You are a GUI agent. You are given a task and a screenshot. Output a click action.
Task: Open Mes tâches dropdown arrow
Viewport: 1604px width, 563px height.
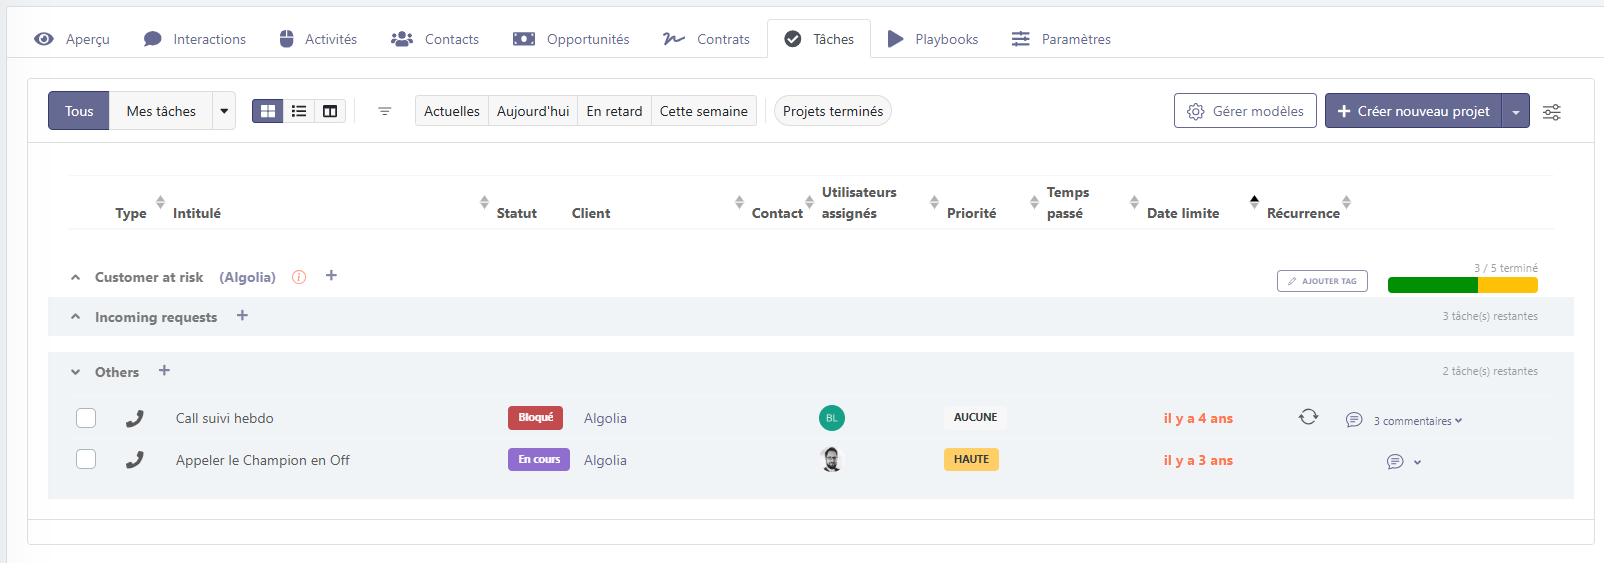224,111
